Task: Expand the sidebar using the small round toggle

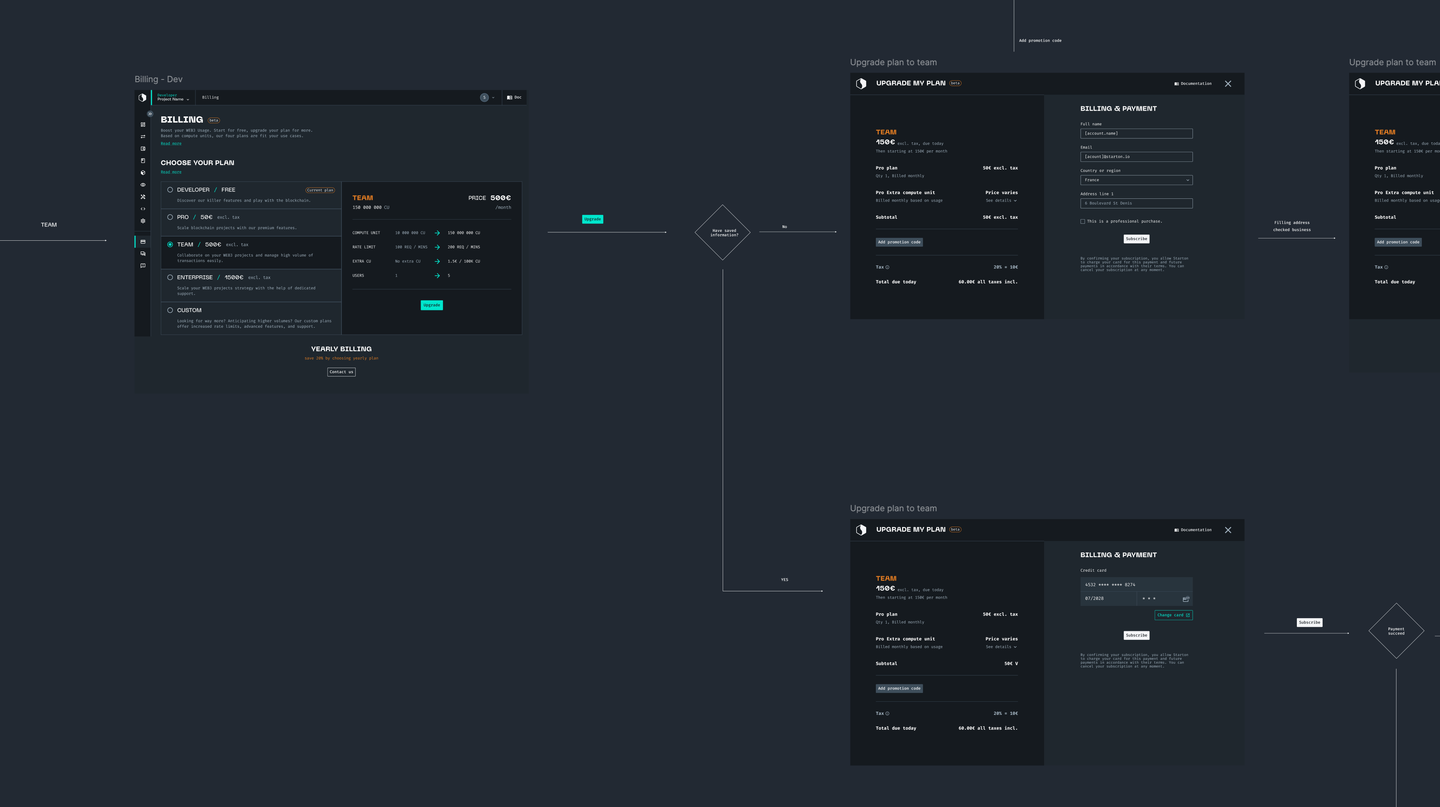Action: tap(150, 114)
